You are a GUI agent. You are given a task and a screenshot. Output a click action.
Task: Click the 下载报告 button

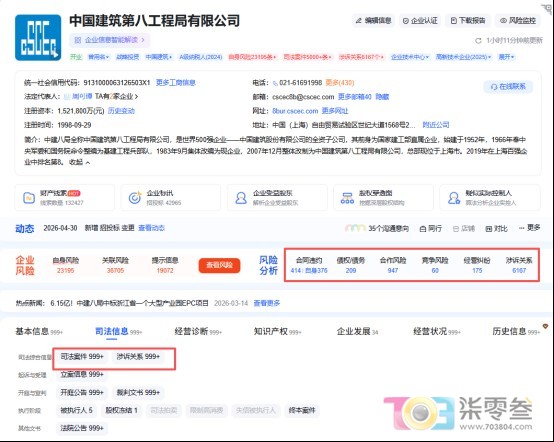point(468,21)
